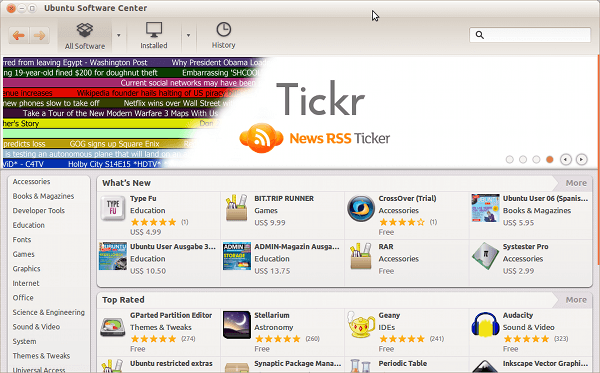The image size is (600, 373).
Task: Open the Science & Engineering category
Action: [x=49, y=313]
